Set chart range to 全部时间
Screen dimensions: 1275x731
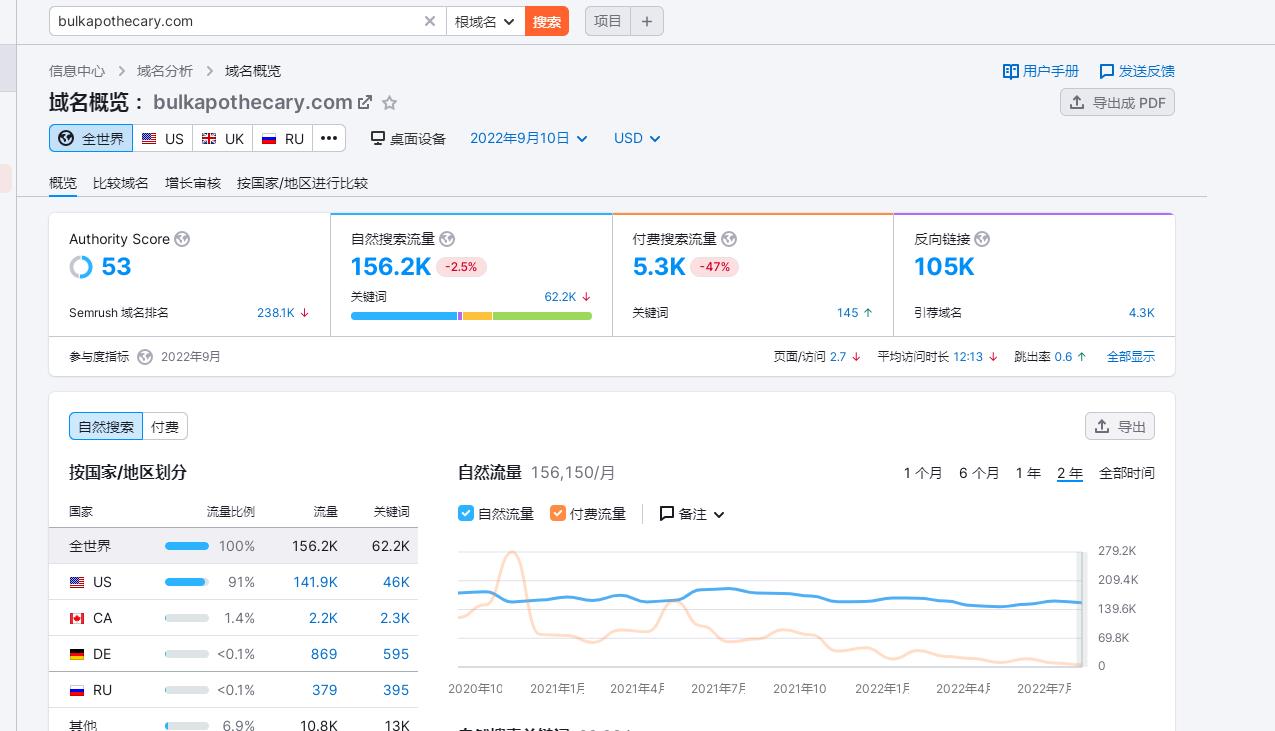pyautogui.click(x=1127, y=473)
